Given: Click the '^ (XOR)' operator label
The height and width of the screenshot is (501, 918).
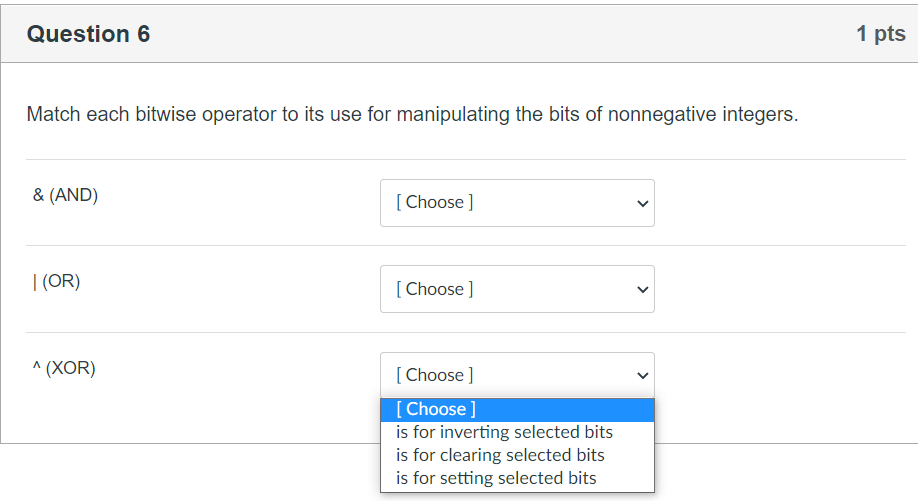Looking at the screenshot, I should pos(64,368).
